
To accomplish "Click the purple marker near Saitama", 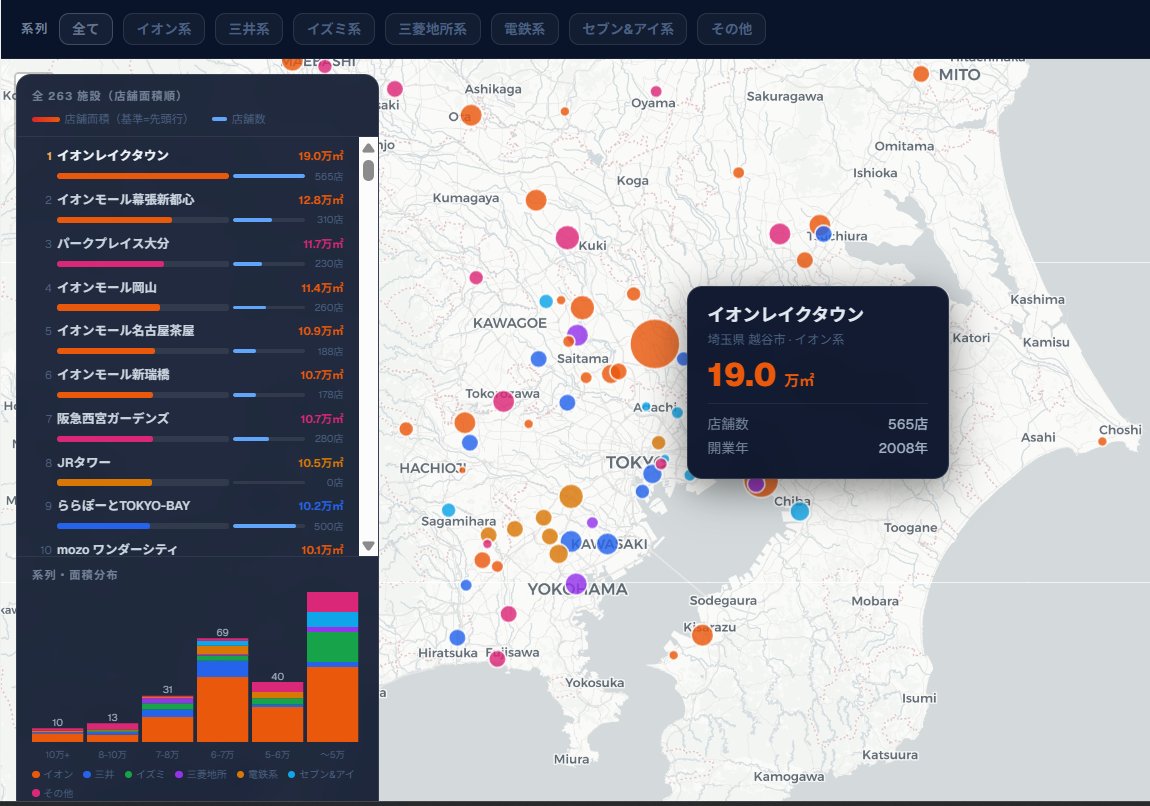I will 577,335.
